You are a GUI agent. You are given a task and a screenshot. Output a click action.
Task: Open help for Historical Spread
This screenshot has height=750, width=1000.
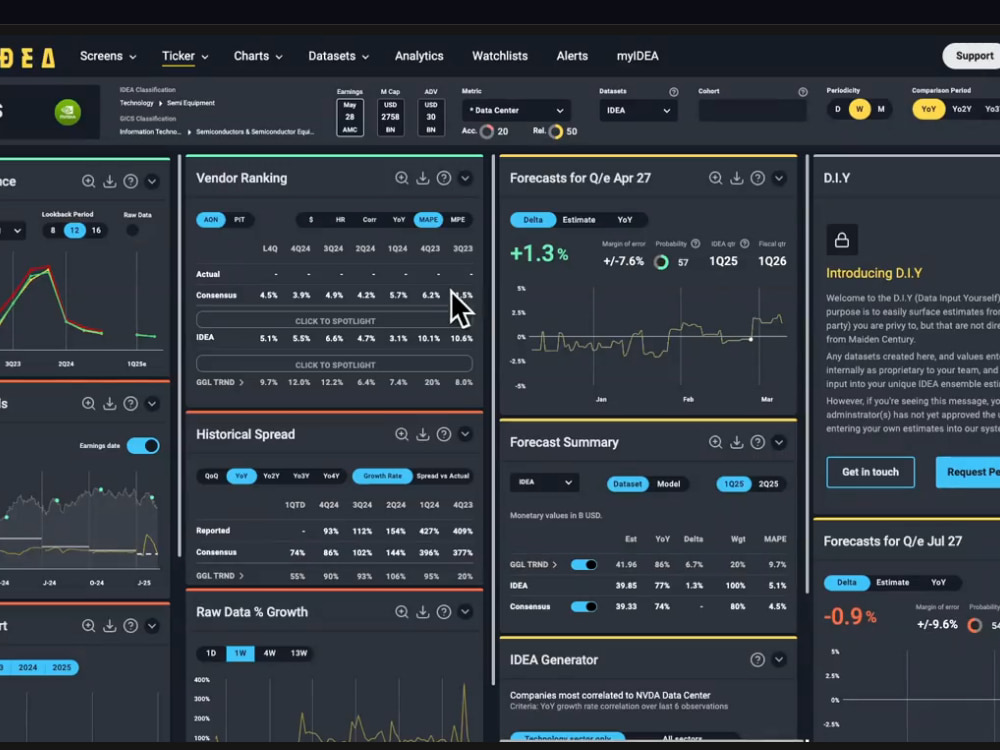444,434
